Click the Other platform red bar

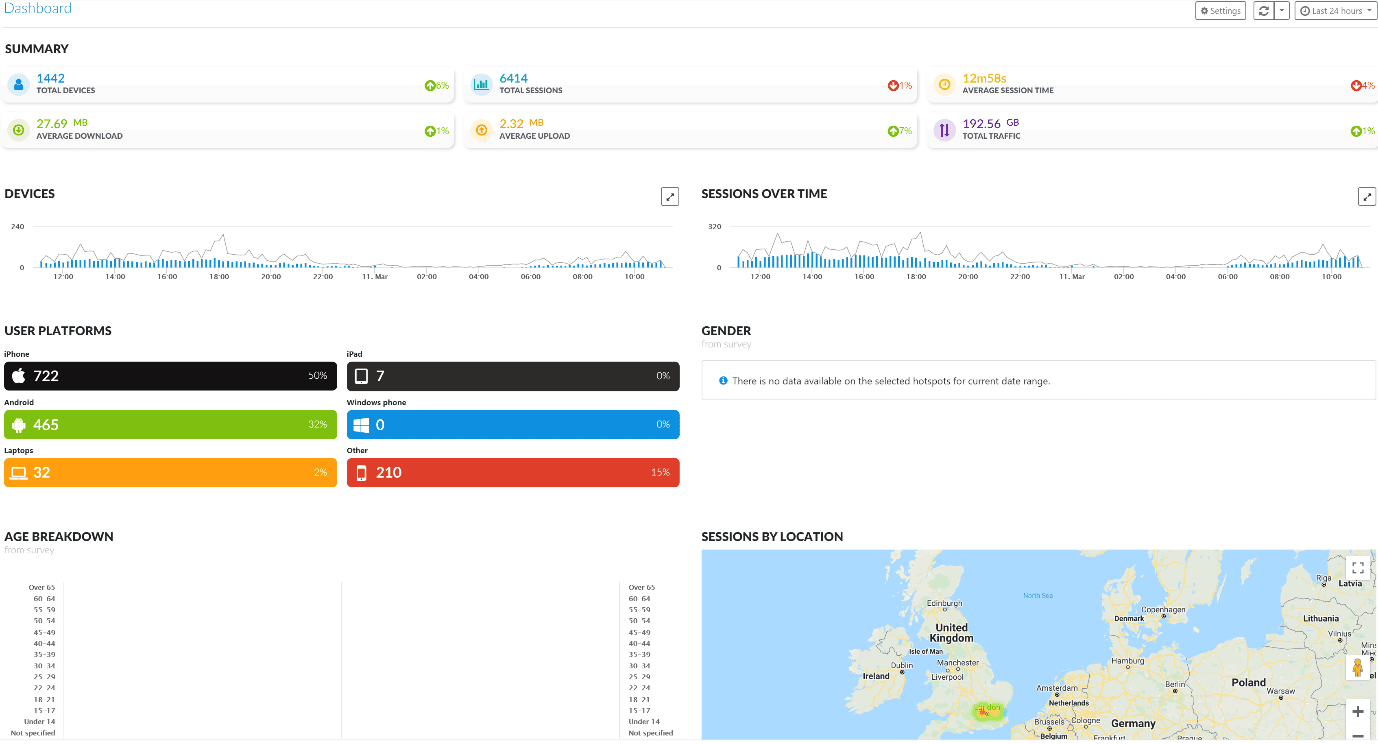[x=513, y=473]
